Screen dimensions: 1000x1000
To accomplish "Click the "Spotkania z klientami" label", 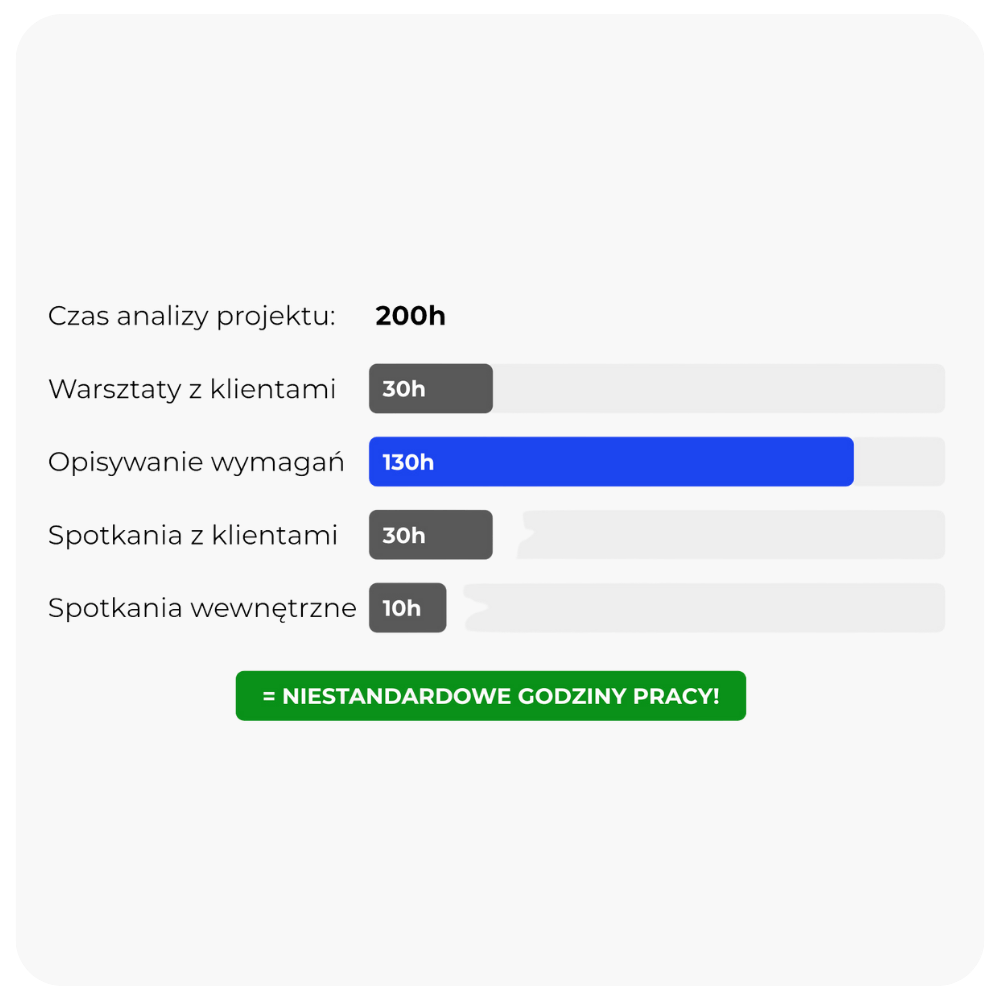I will [193, 535].
